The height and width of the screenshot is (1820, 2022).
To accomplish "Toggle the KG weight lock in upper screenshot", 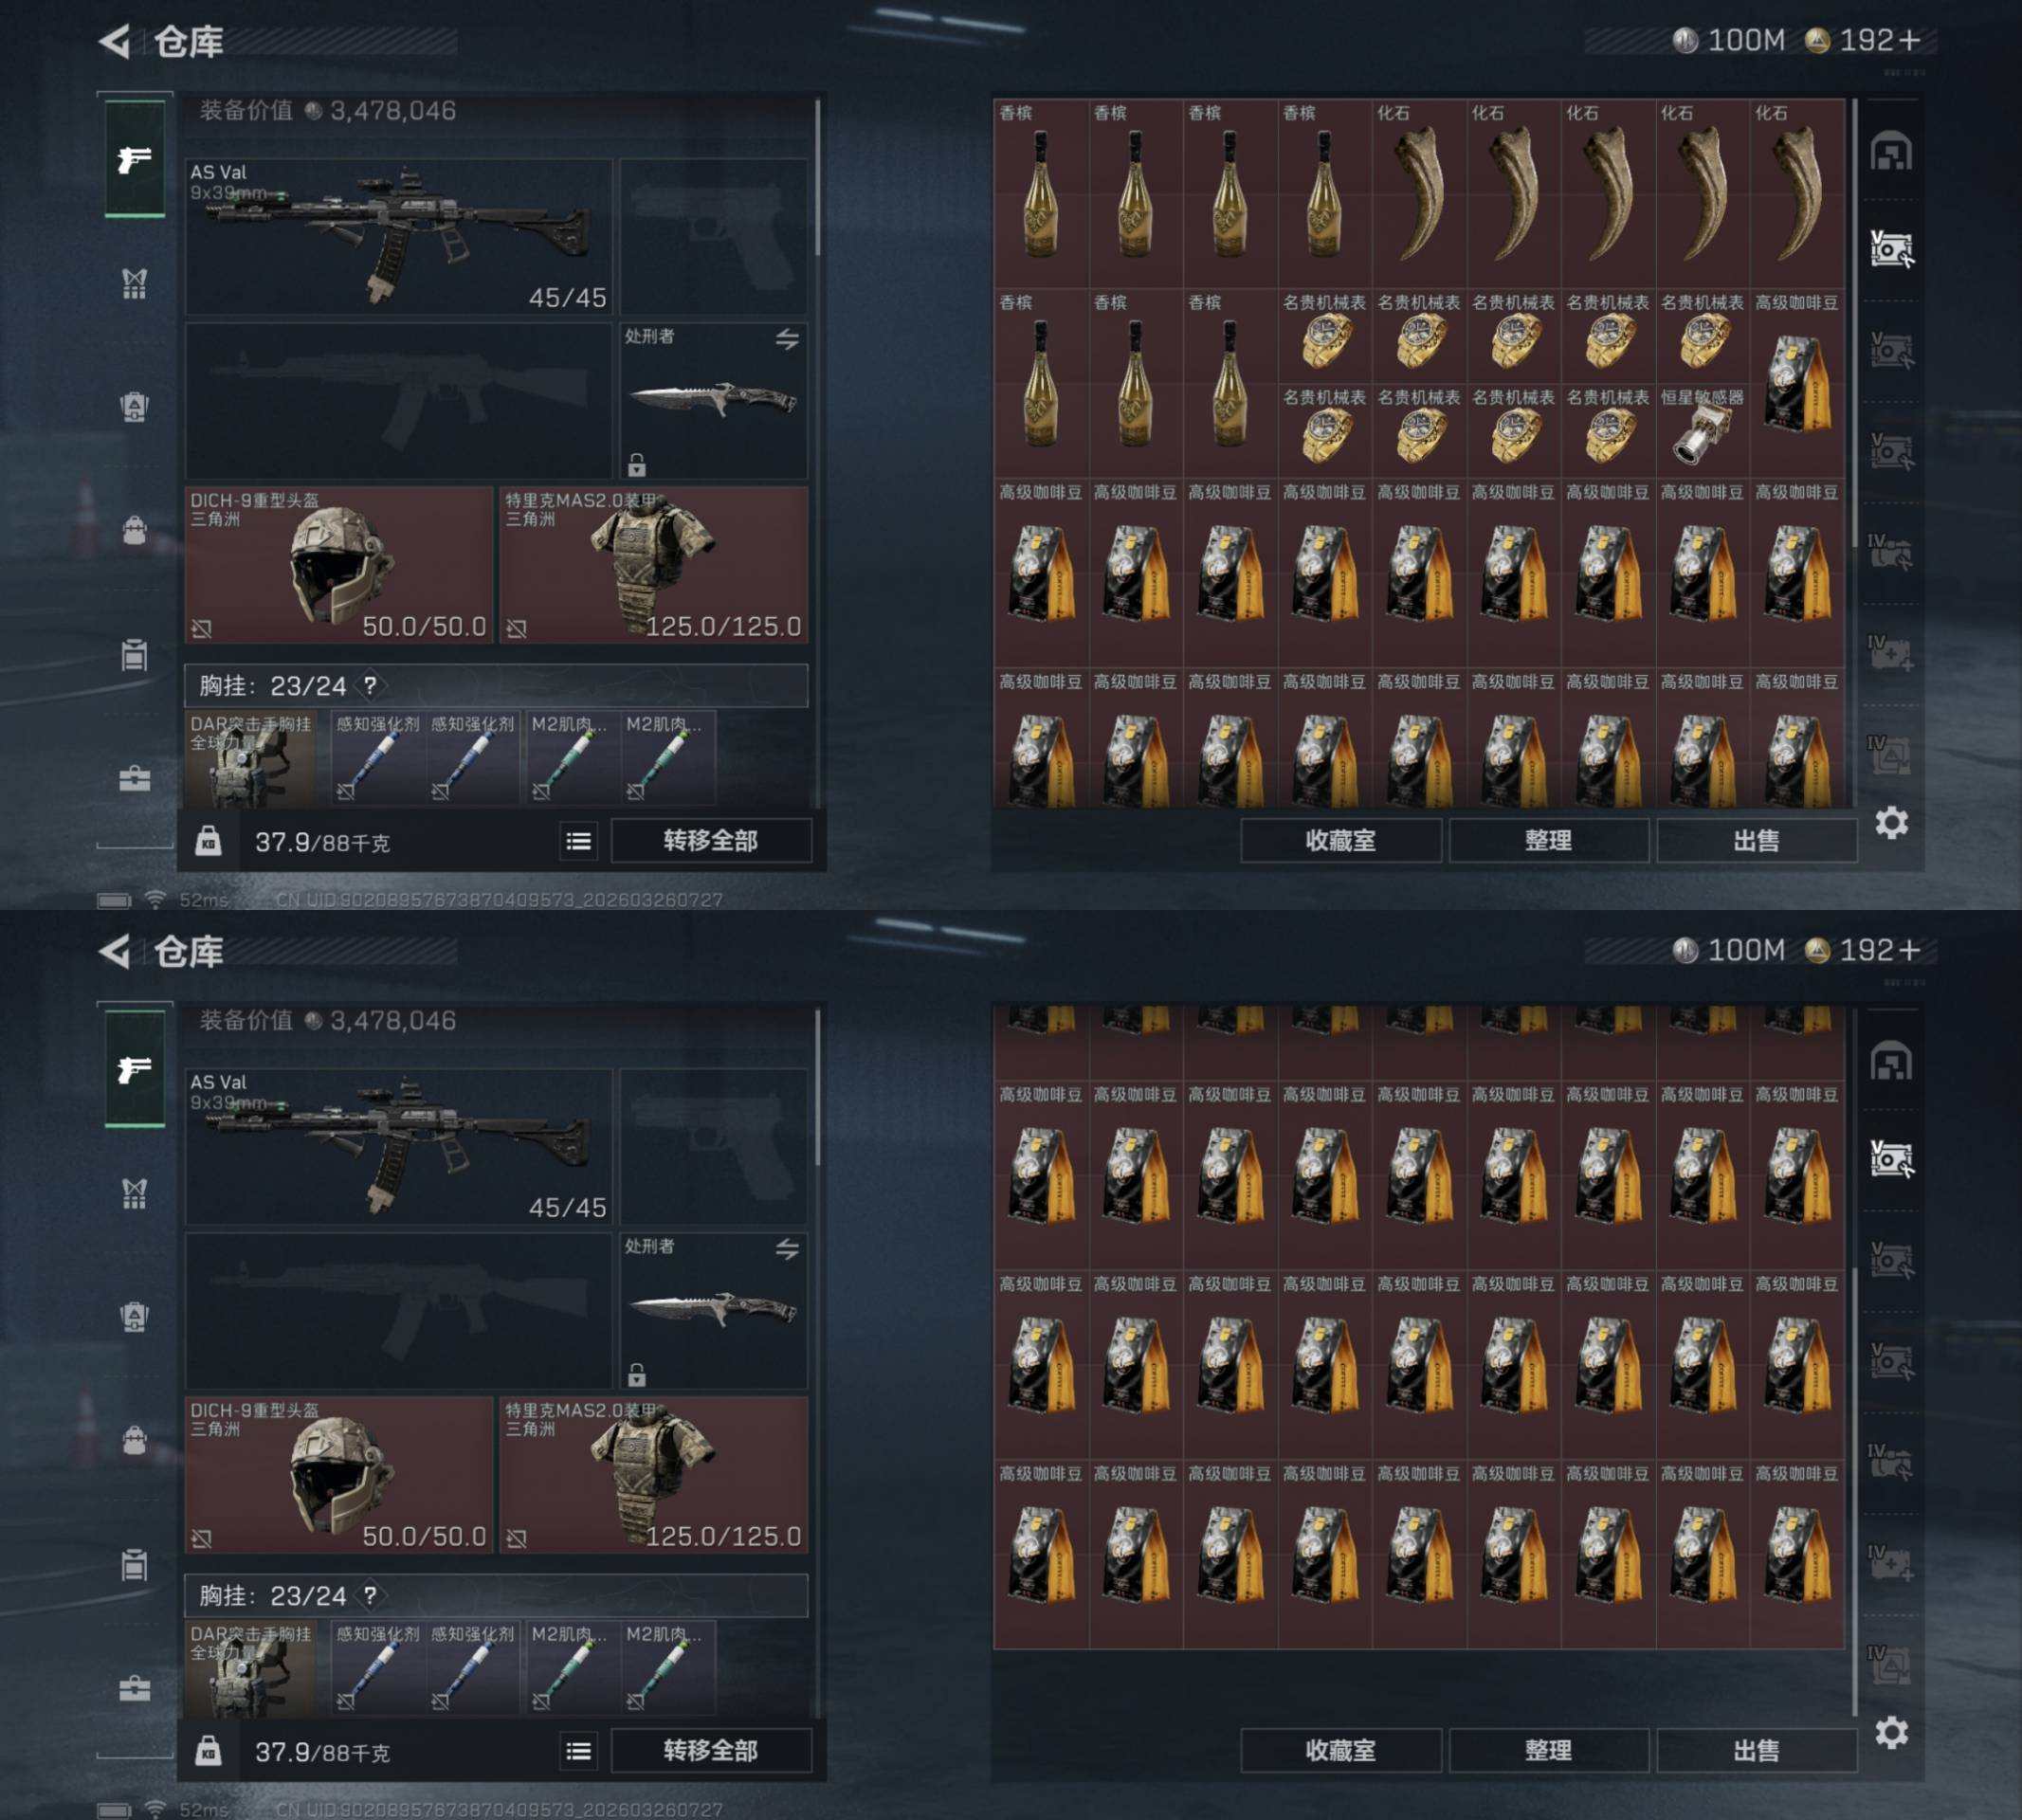I will coord(208,841).
